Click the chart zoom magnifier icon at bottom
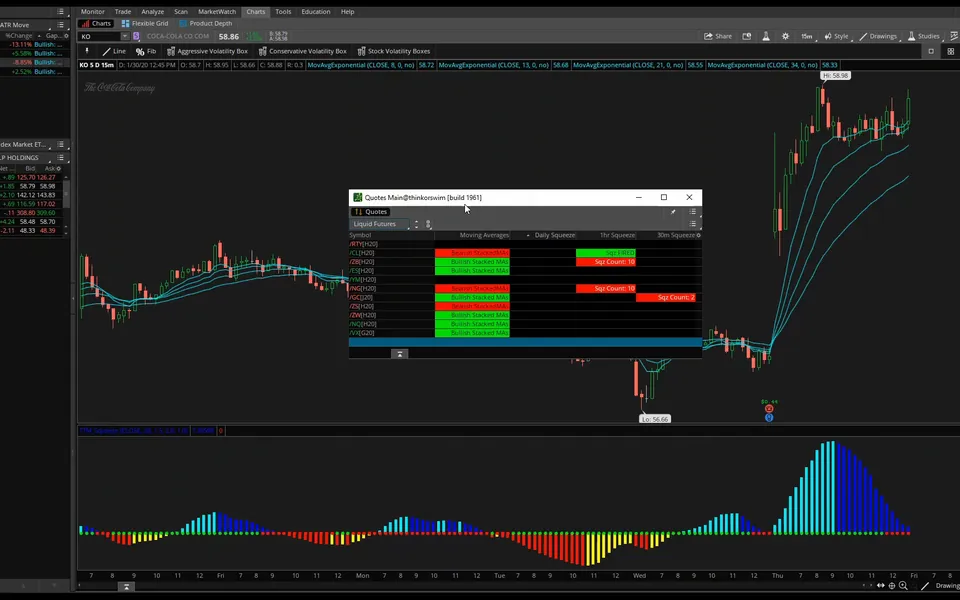This screenshot has height=600, width=960. (x=903, y=586)
